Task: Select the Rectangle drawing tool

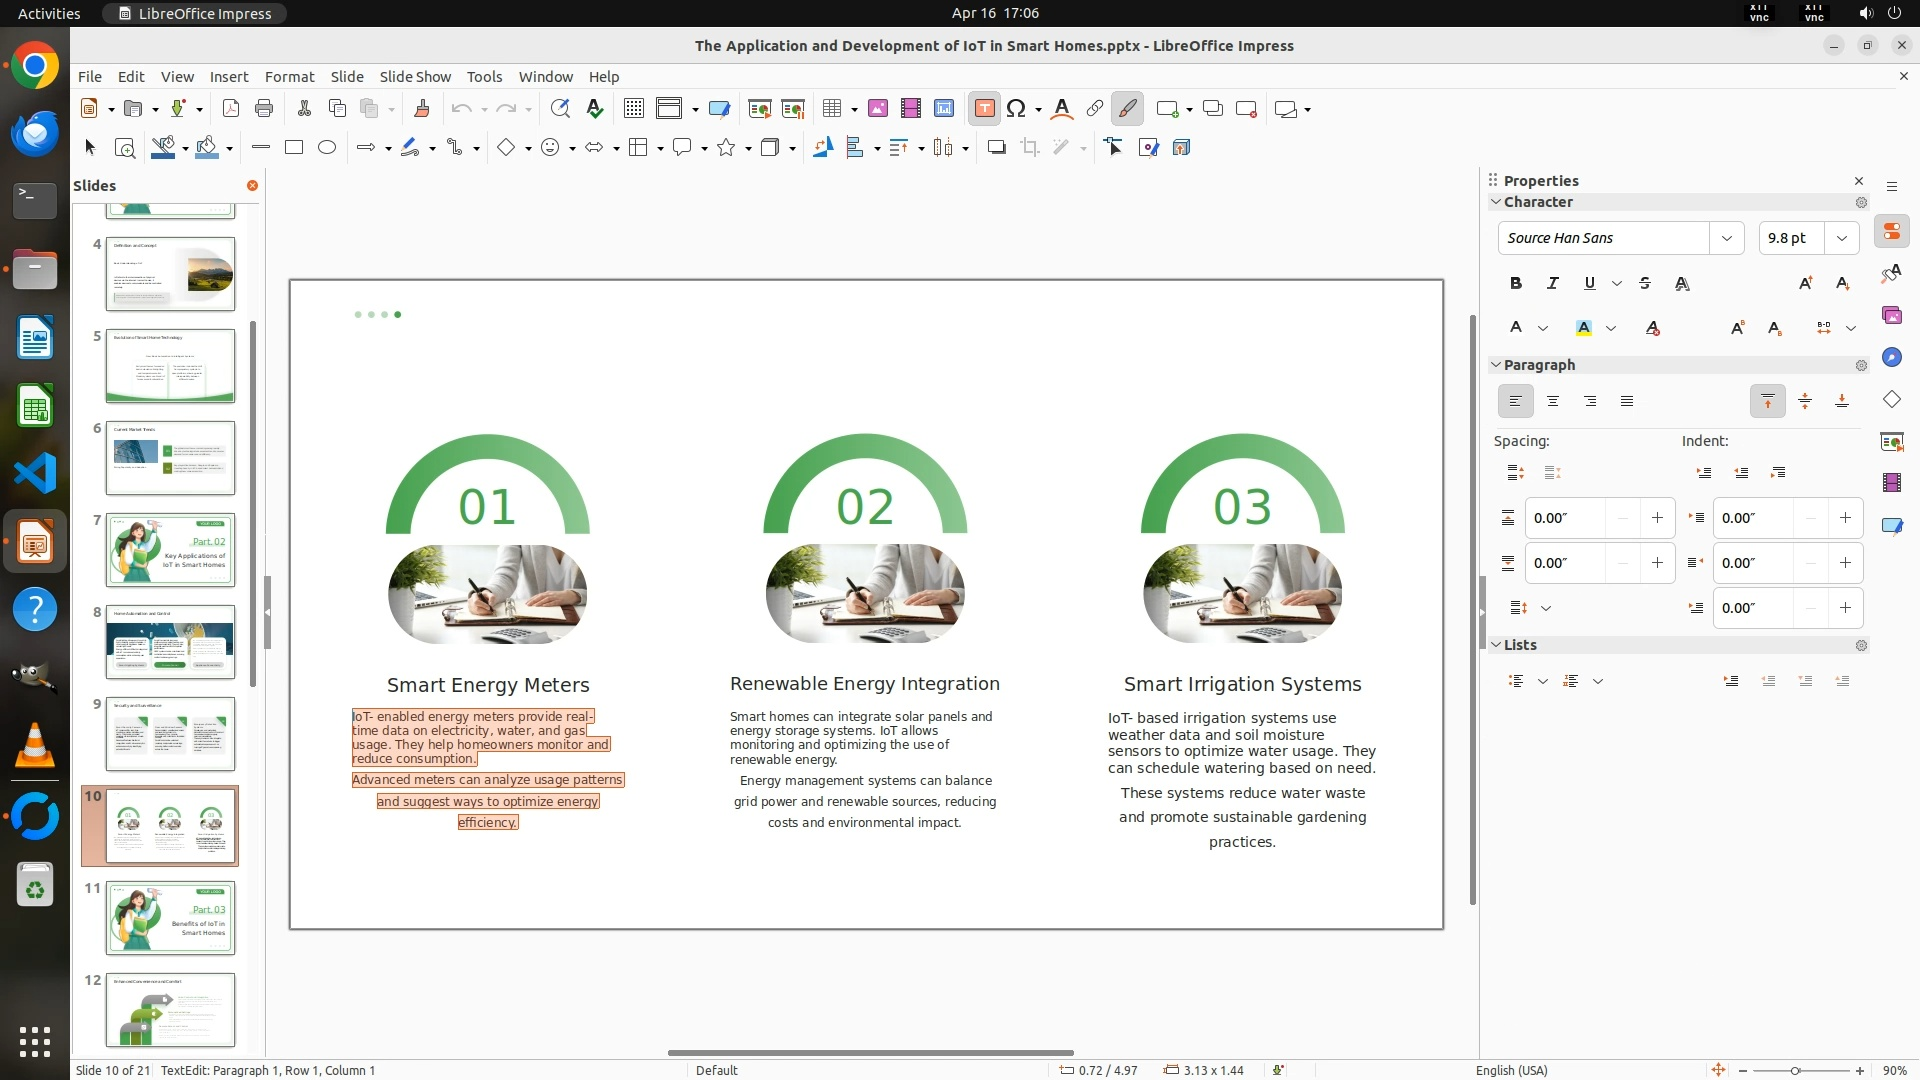Action: 294,148
